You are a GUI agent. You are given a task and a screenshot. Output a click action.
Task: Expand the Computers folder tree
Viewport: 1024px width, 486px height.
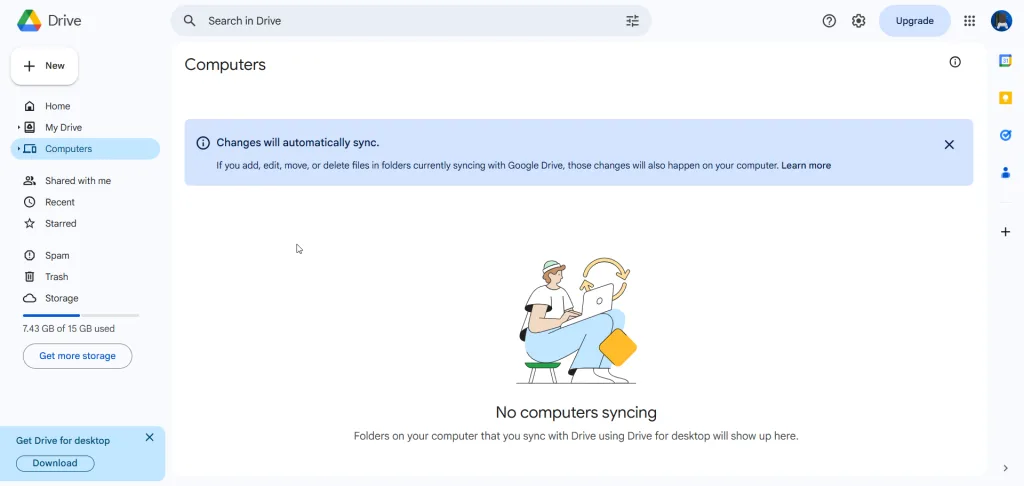coord(18,149)
